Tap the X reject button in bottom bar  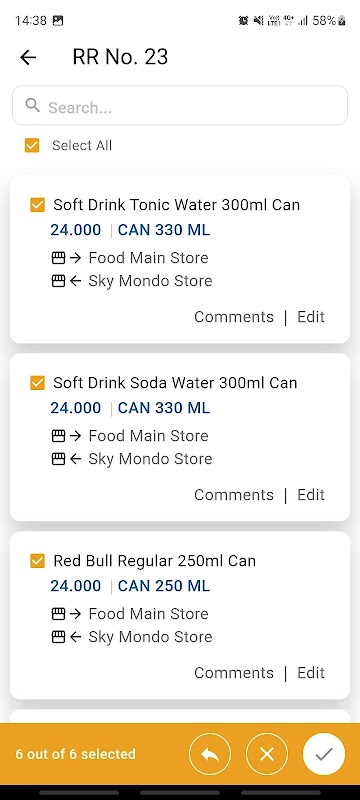267,754
